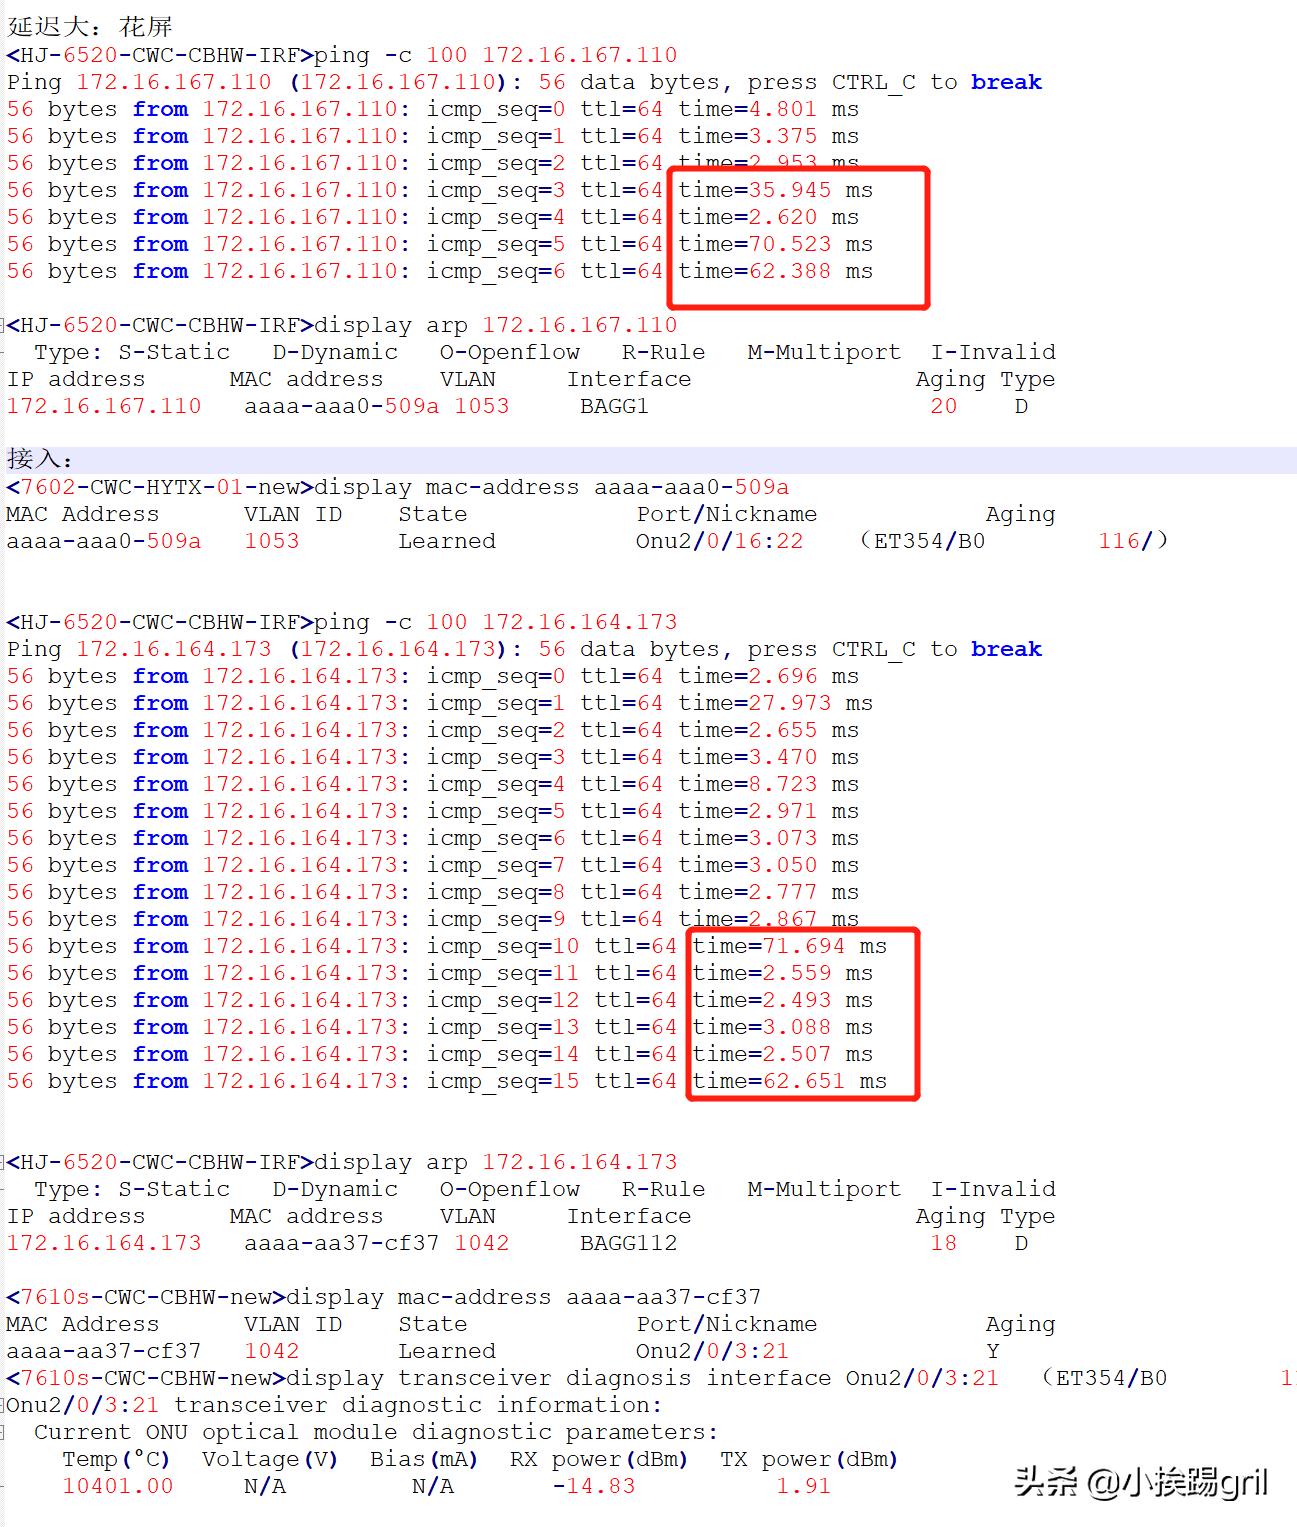Select the "display mac-address aaaa-aaa0-509a" command
Screen dimensions: 1297x1527
551,487
